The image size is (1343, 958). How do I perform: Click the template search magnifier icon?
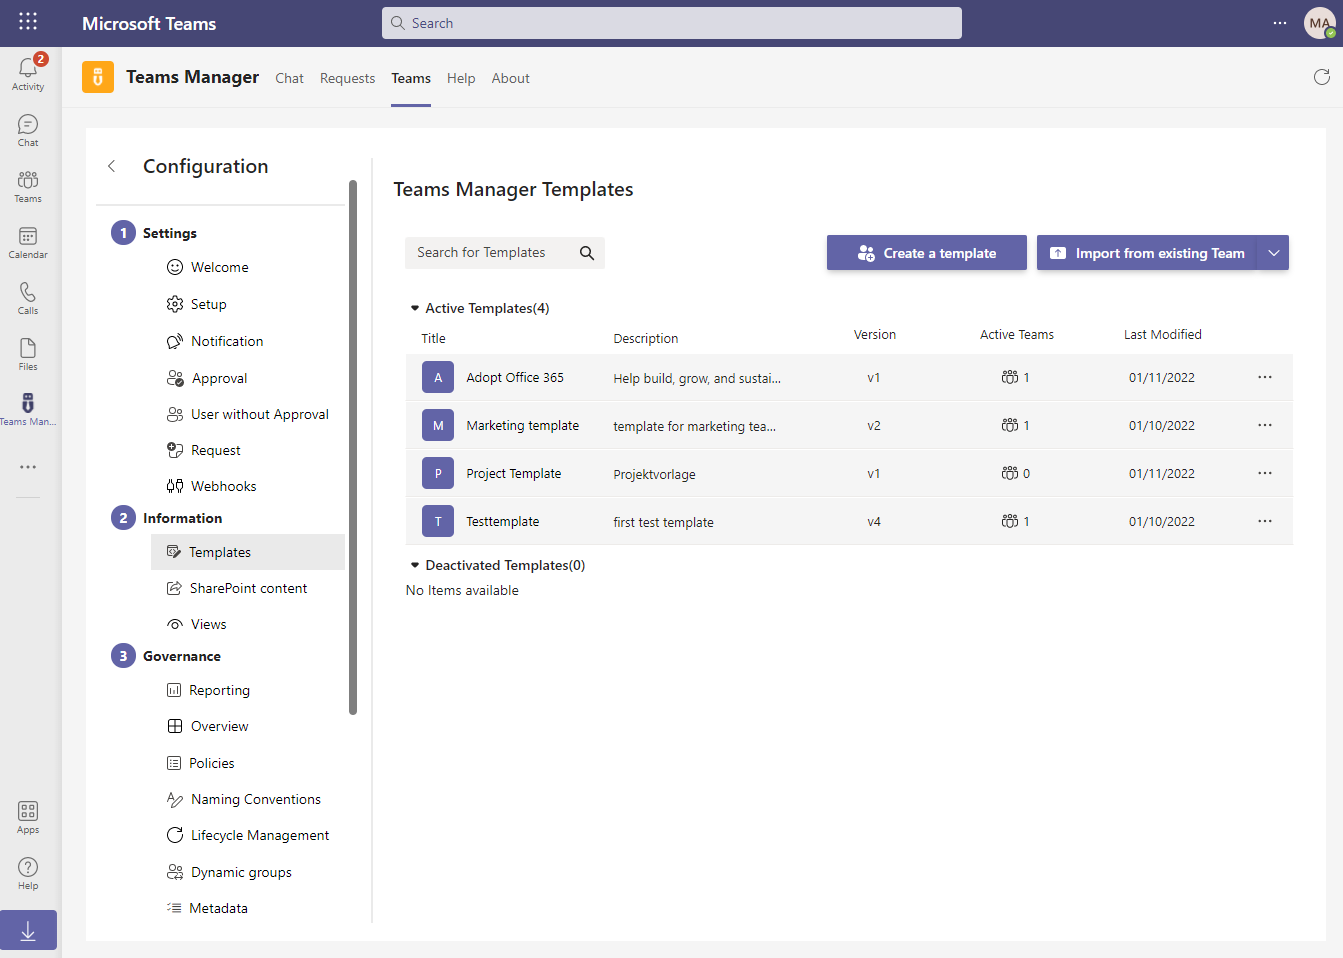click(587, 253)
